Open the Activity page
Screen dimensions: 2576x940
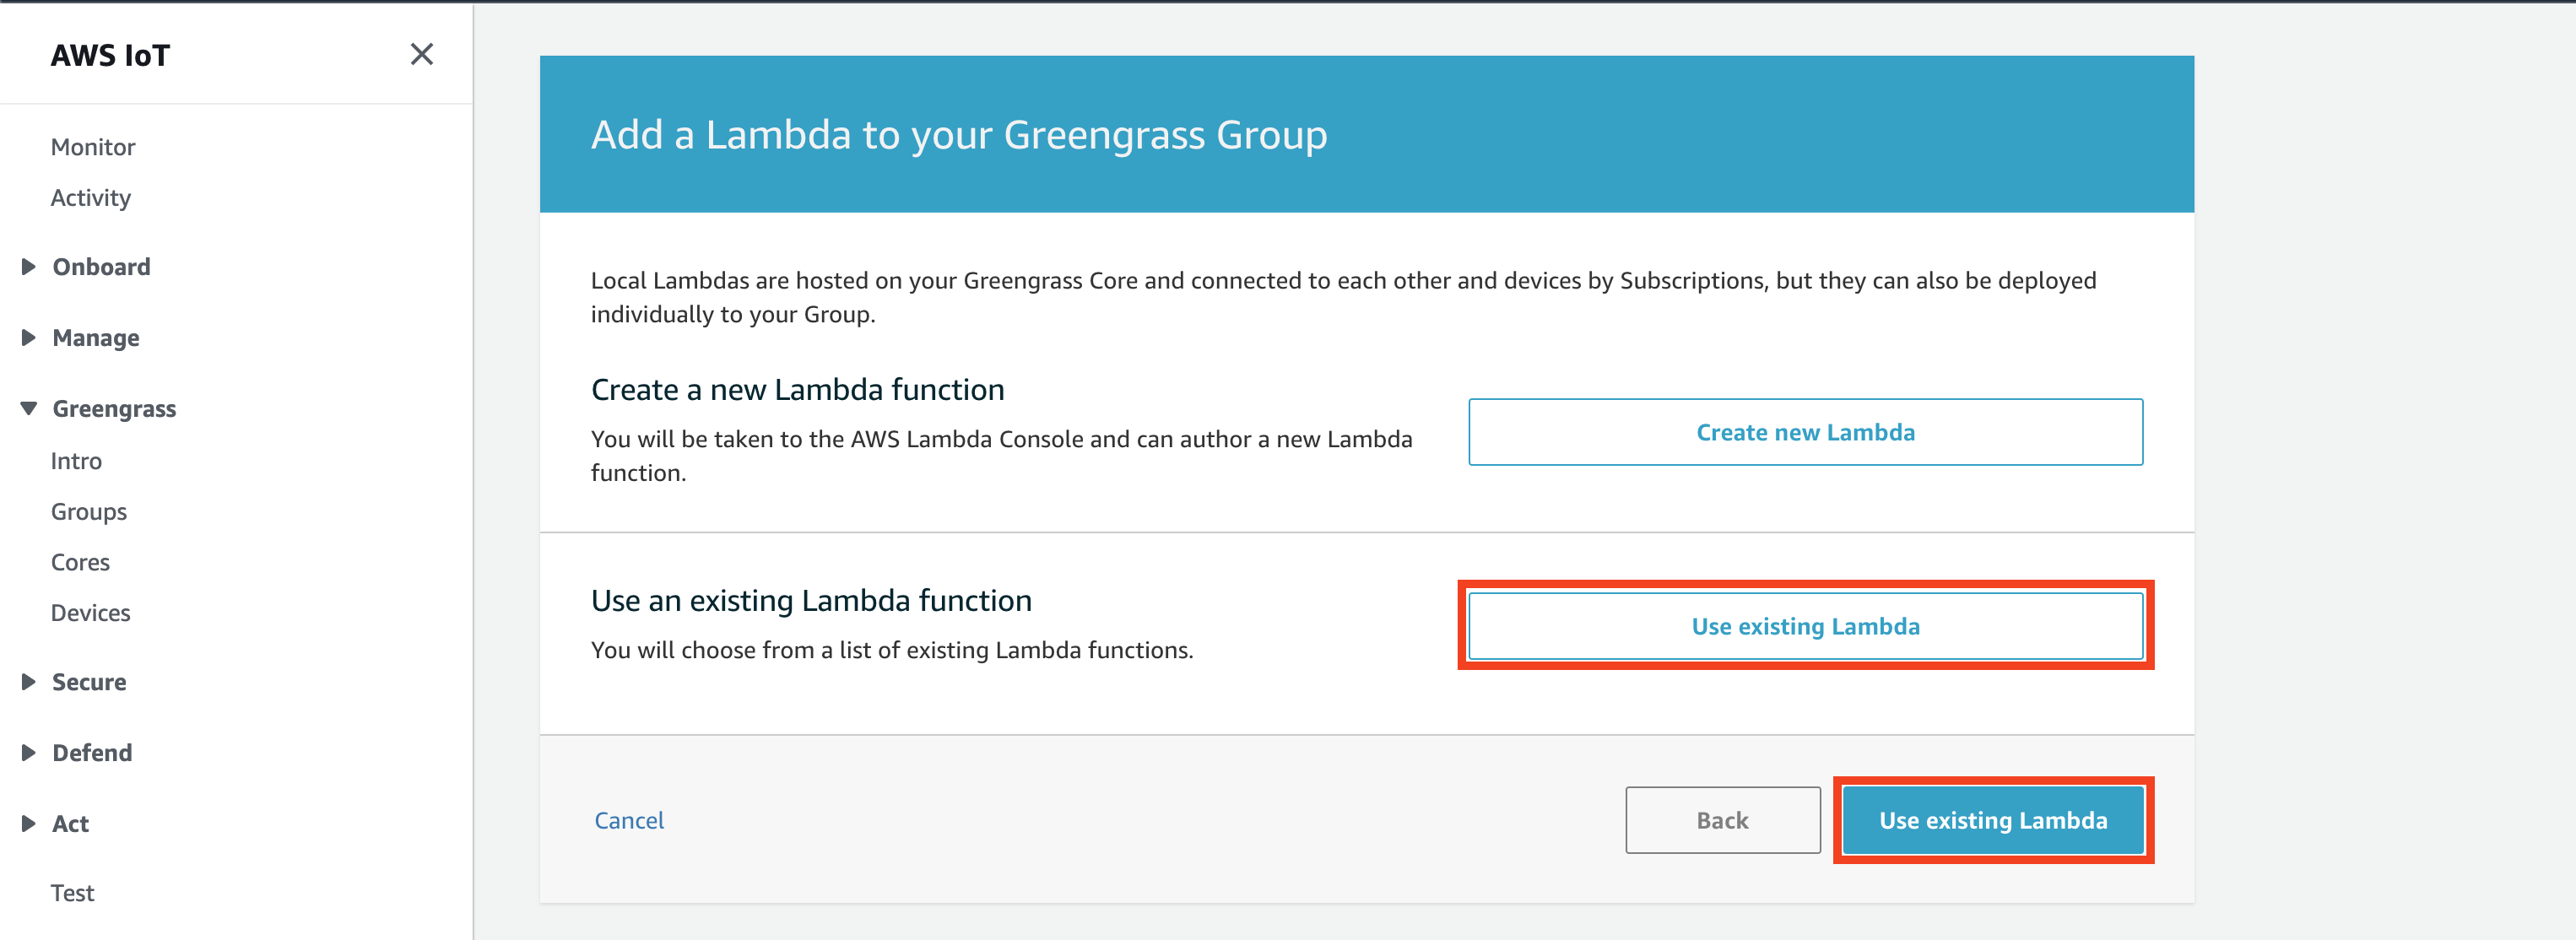point(91,198)
